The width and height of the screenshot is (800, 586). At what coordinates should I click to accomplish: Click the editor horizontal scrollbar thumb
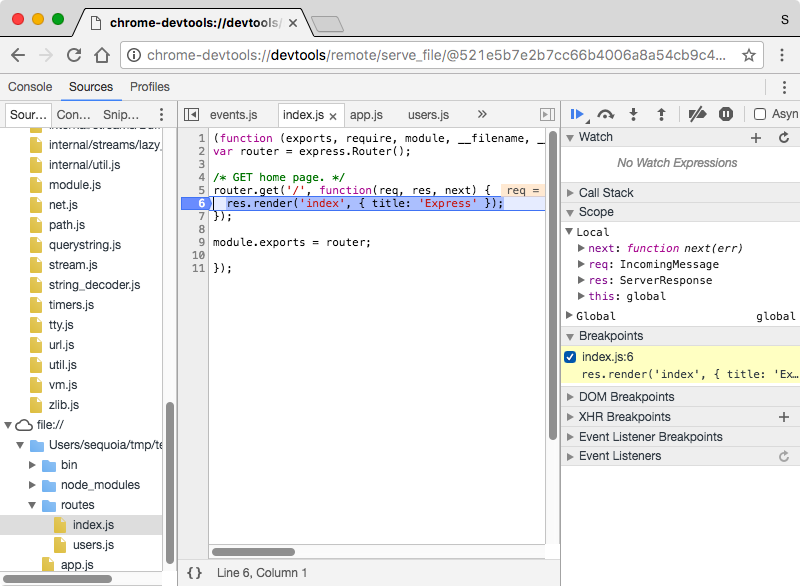(x=254, y=552)
